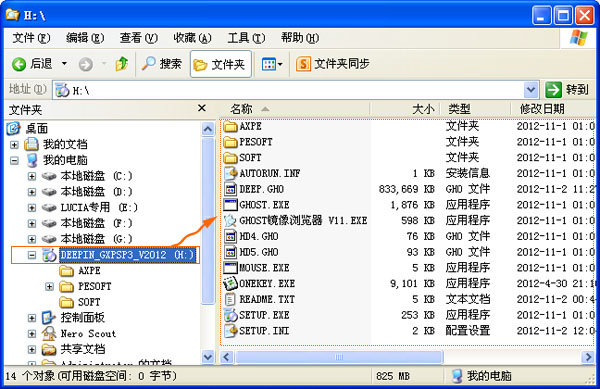
Task: Expand 本地磁盘 (C:) node
Action: point(32,176)
